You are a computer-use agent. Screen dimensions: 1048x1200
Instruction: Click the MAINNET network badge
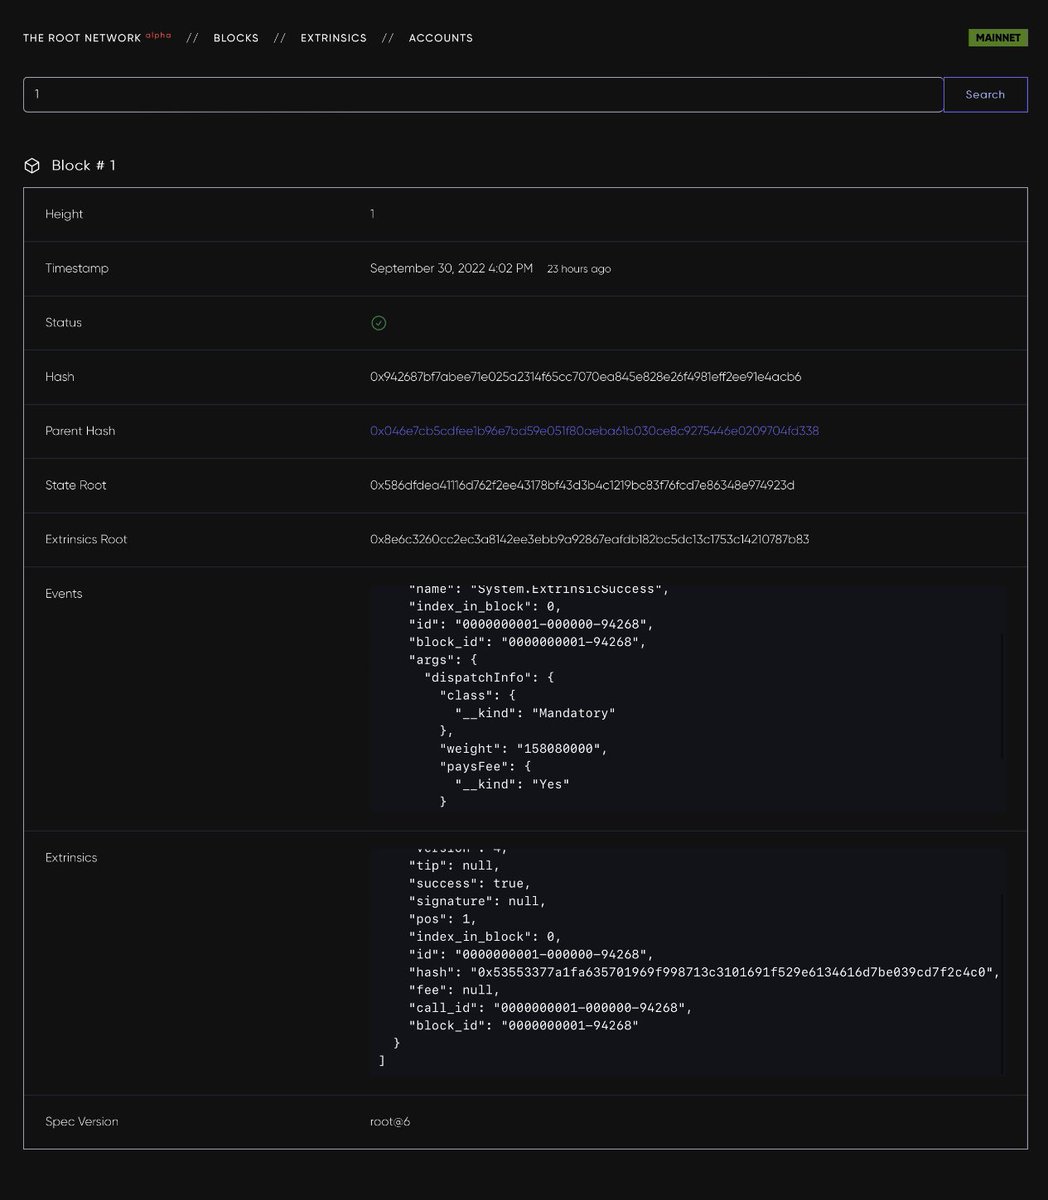pos(997,38)
